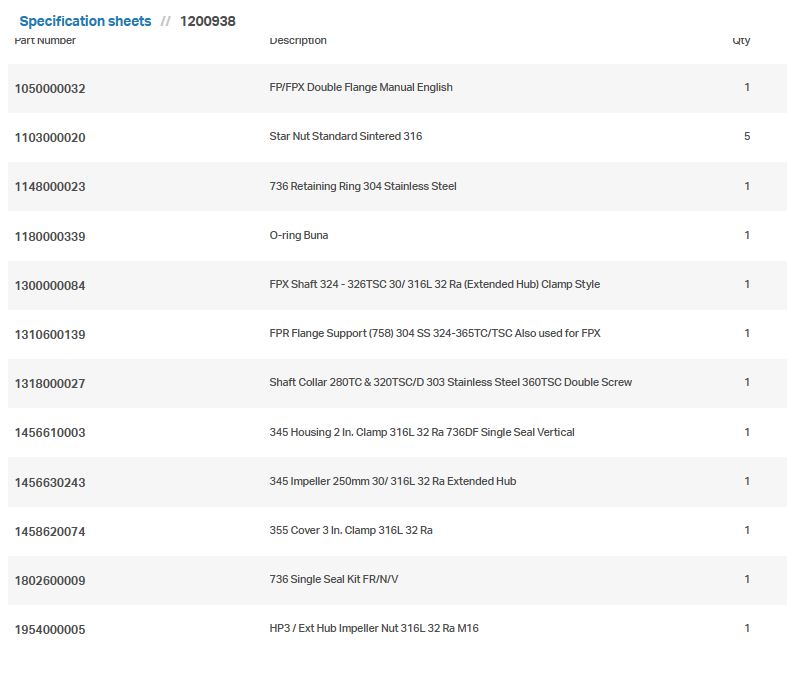Screen dimensions: 787x691
Task: Select part number 1050000032
Action: (x=50, y=88)
